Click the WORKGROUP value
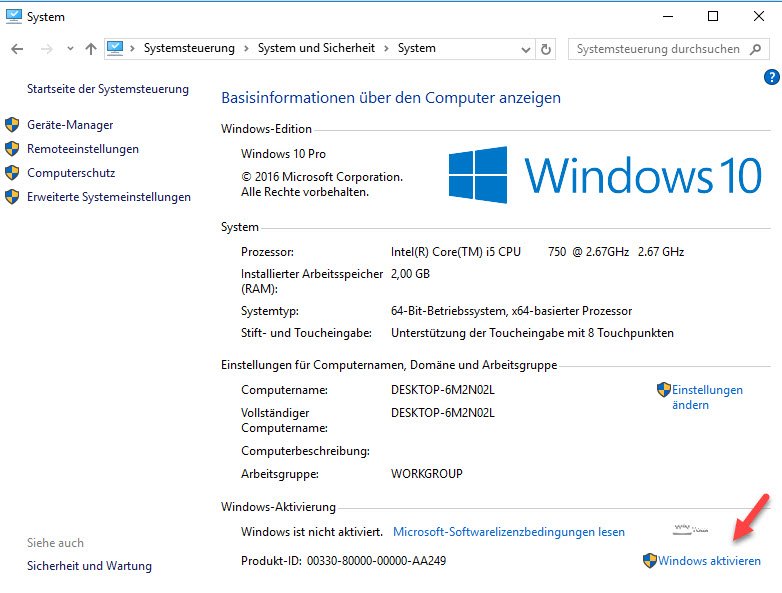 (x=426, y=474)
